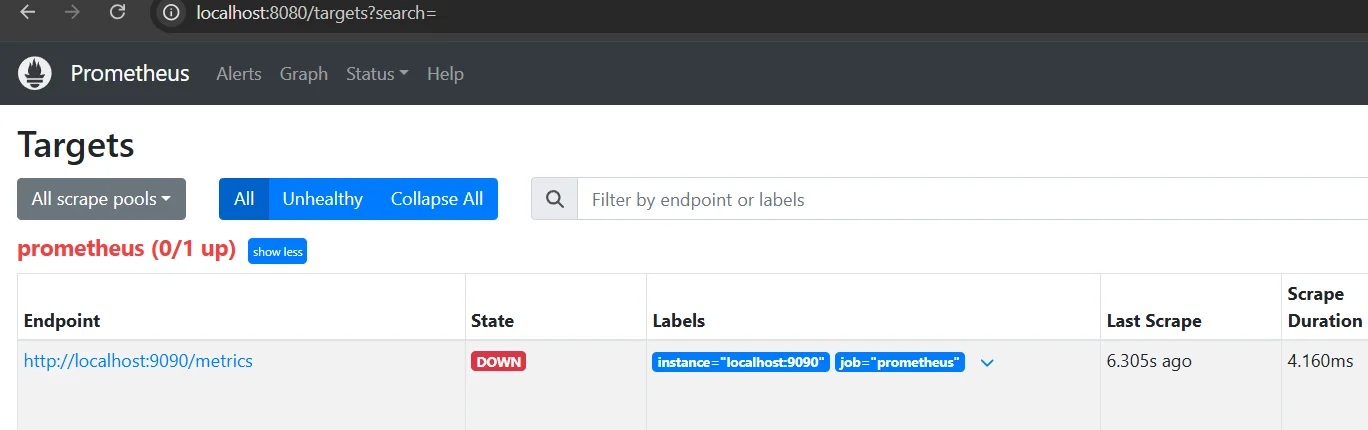Screen dimensions: 1368x430
Task: Go back using browser back arrow
Action: click(x=28, y=13)
